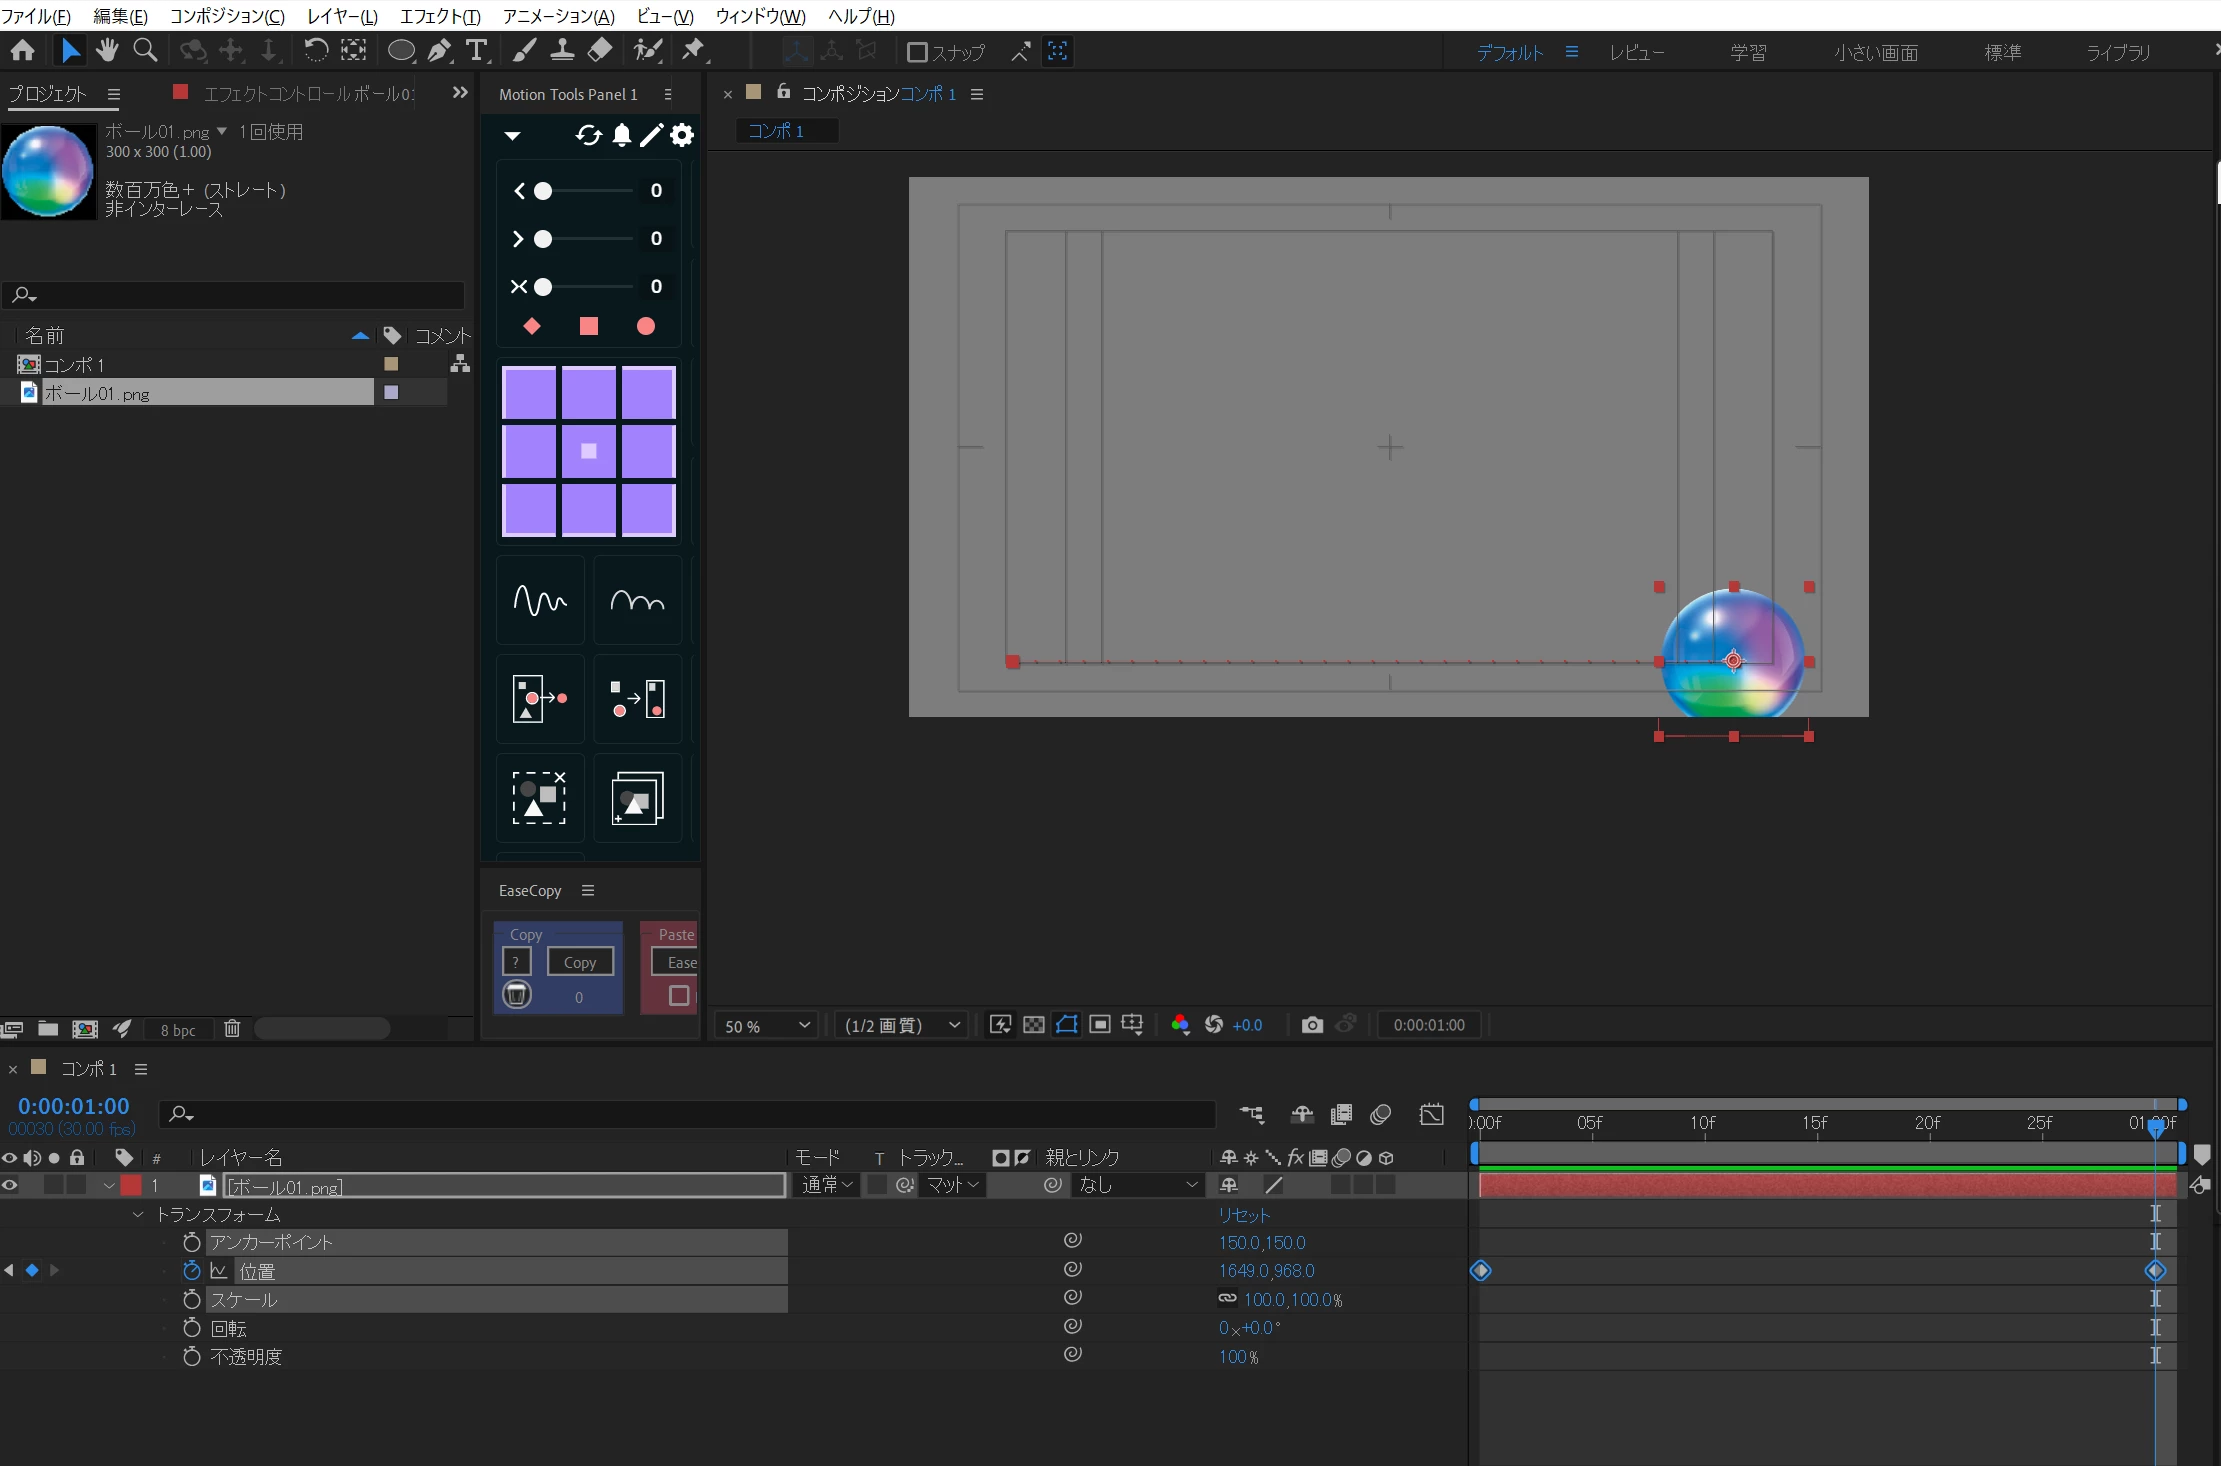Screen dimensions: 2221x1466
Task: Toggle the 位置 stopwatch
Action: pyautogui.click(x=192, y=1270)
